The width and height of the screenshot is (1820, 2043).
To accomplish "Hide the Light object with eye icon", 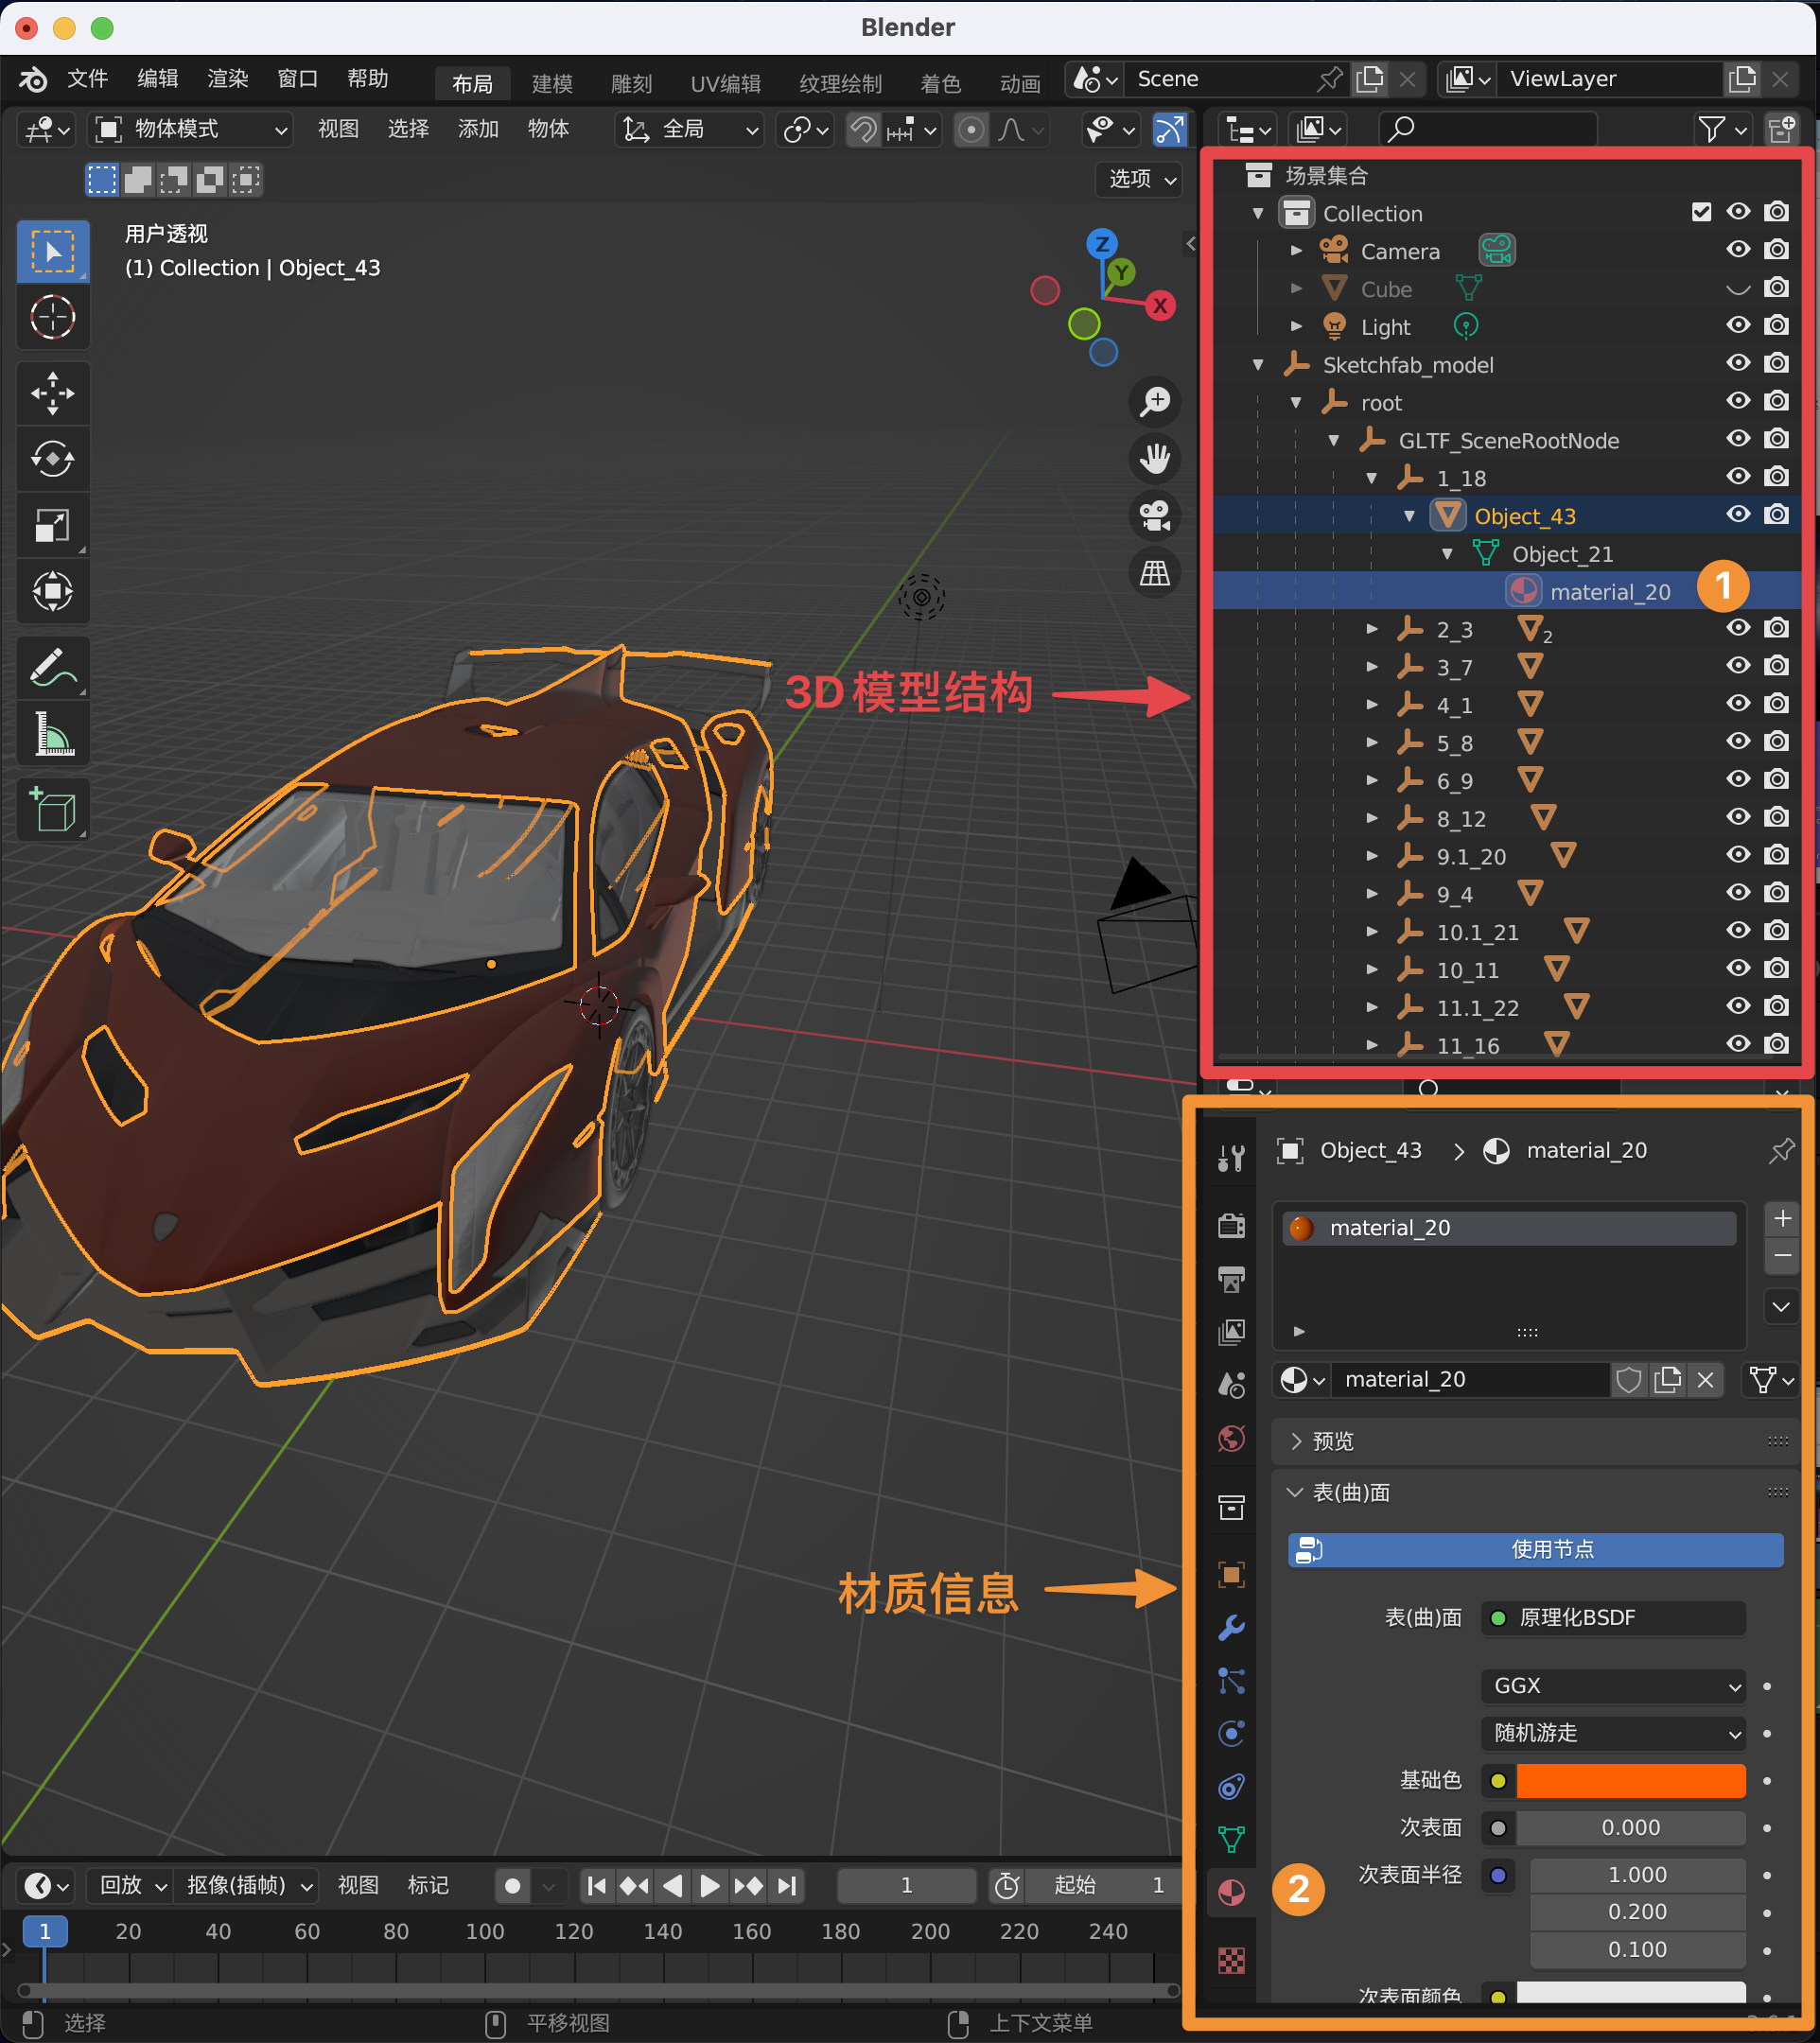I will (1738, 326).
